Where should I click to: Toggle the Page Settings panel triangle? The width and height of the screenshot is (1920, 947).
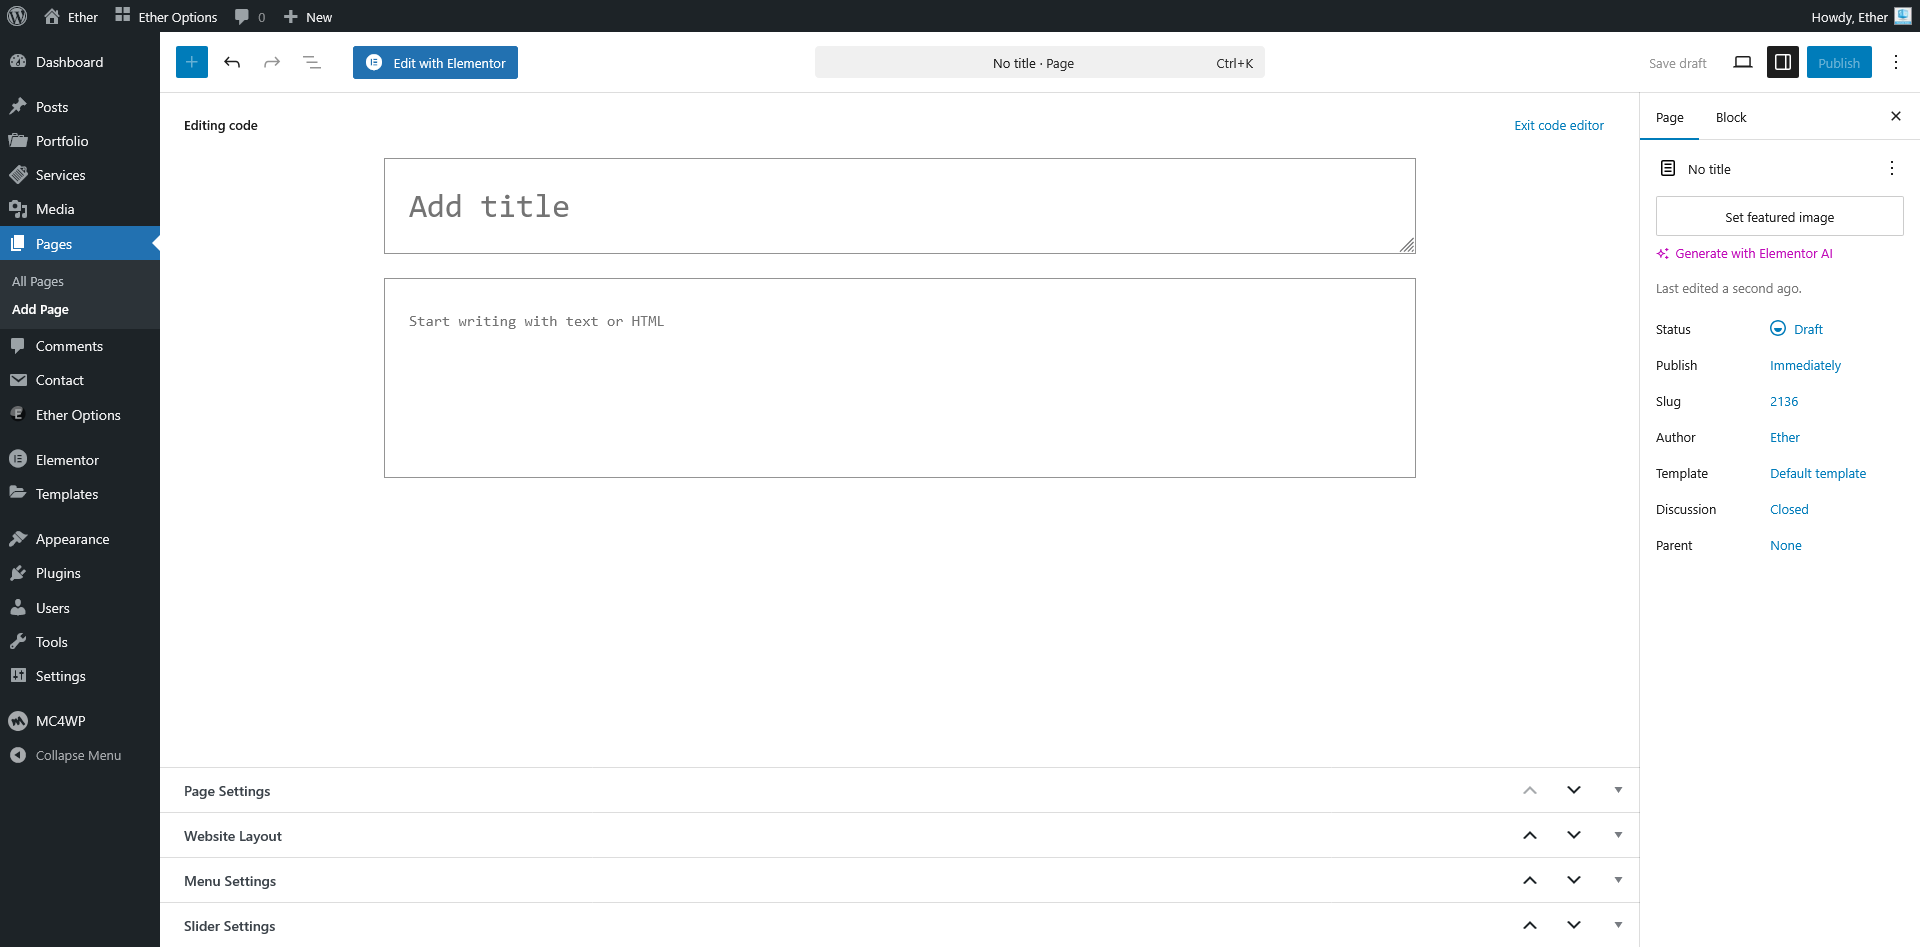pos(1618,790)
